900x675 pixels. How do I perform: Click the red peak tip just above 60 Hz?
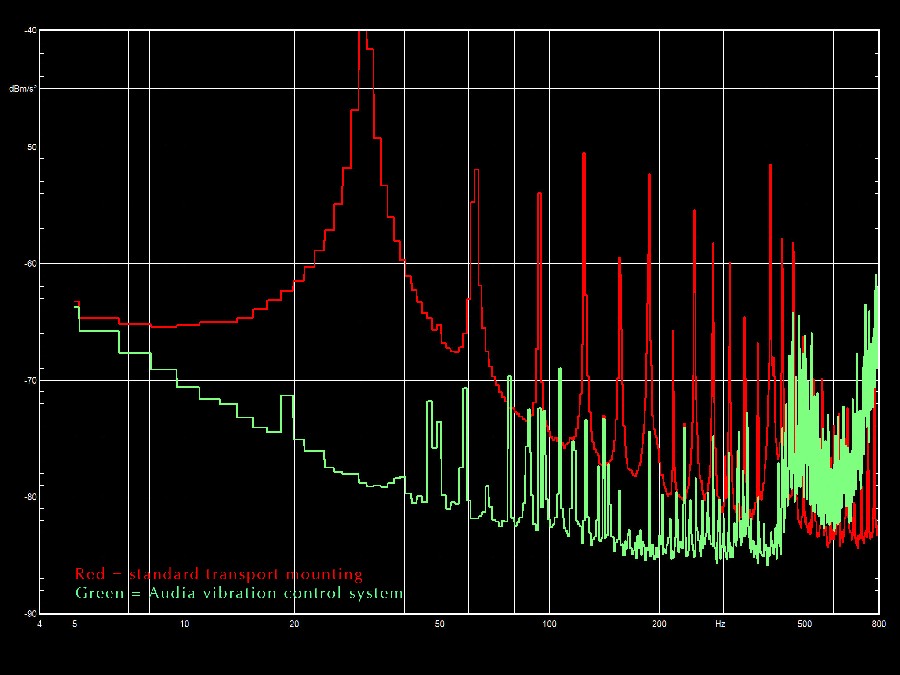(x=477, y=172)
